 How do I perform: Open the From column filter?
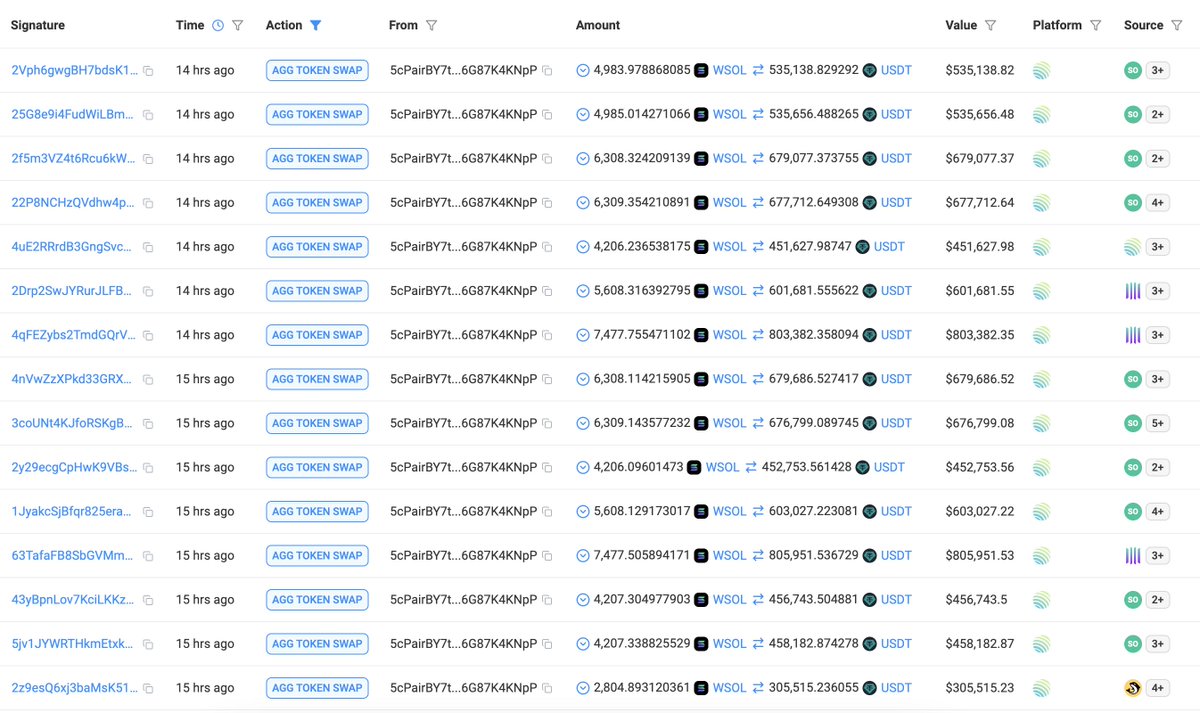430,24
